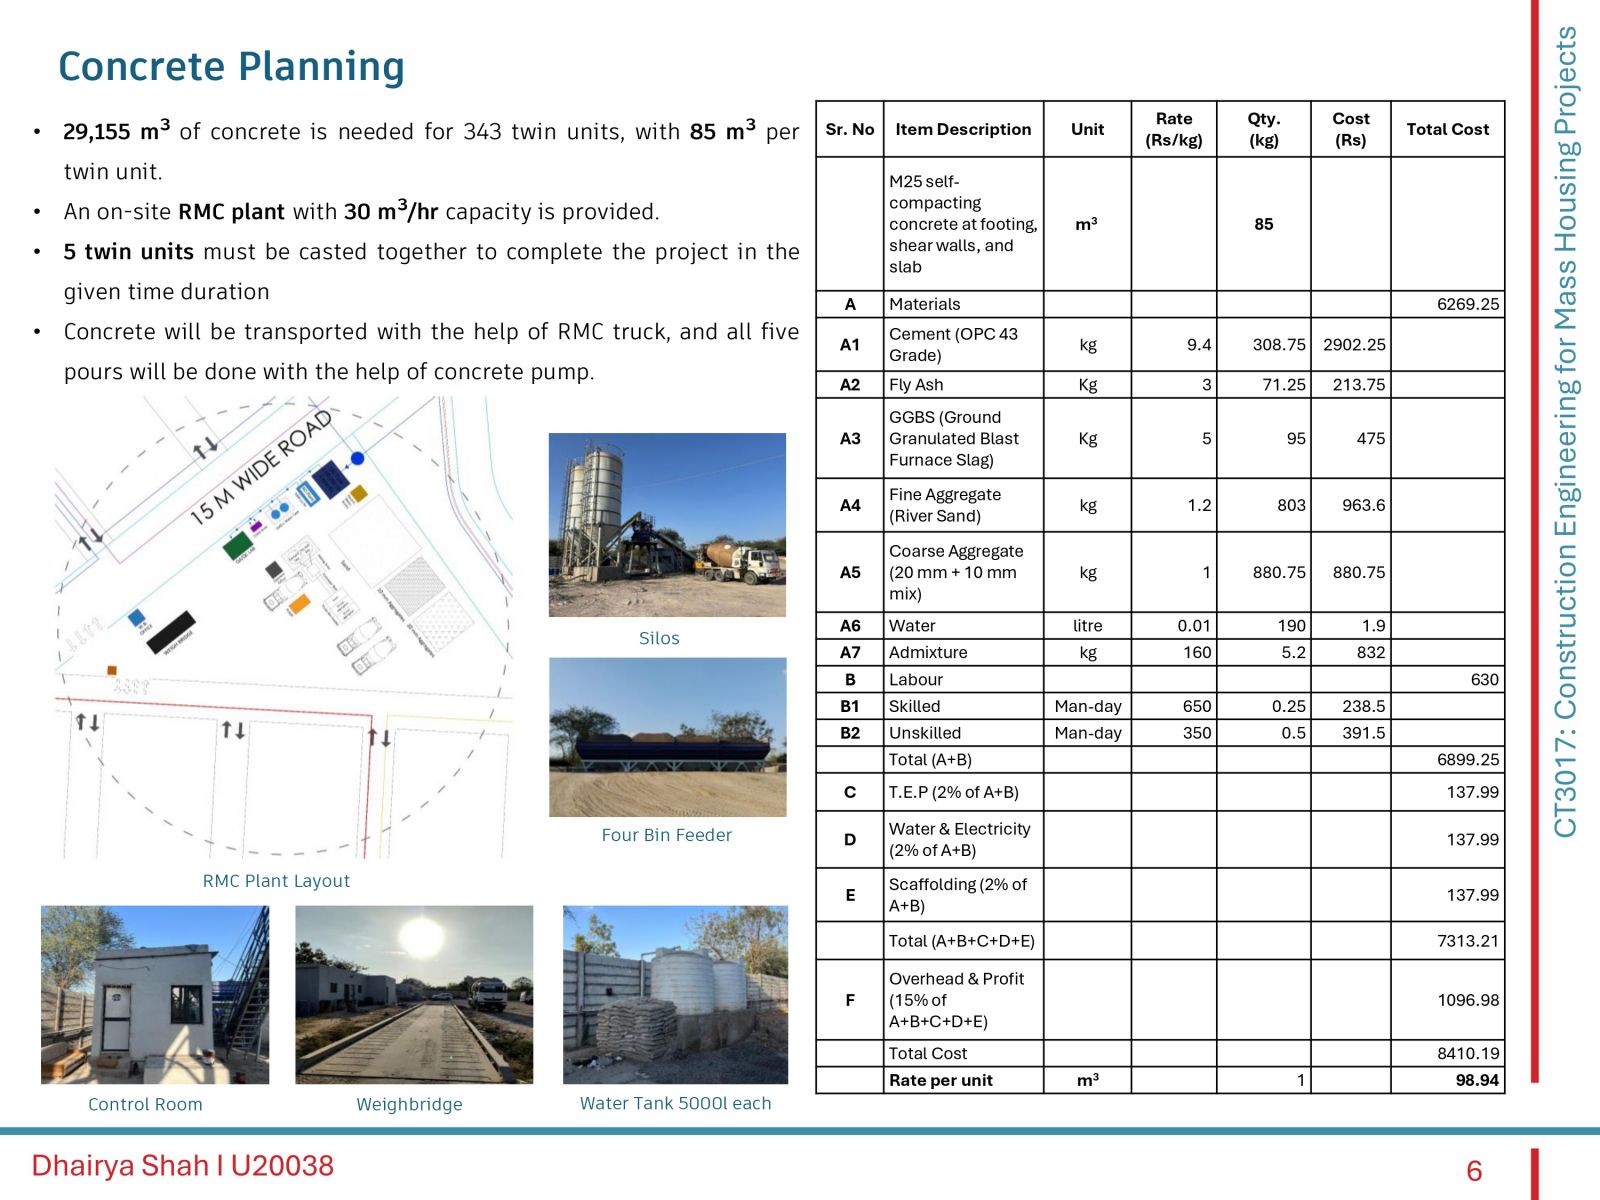Click the GGBS description cell

coord(963,438)
